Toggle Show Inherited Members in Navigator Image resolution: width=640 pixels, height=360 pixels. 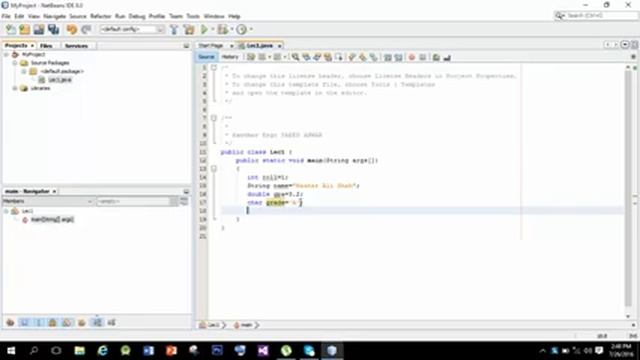10,323
